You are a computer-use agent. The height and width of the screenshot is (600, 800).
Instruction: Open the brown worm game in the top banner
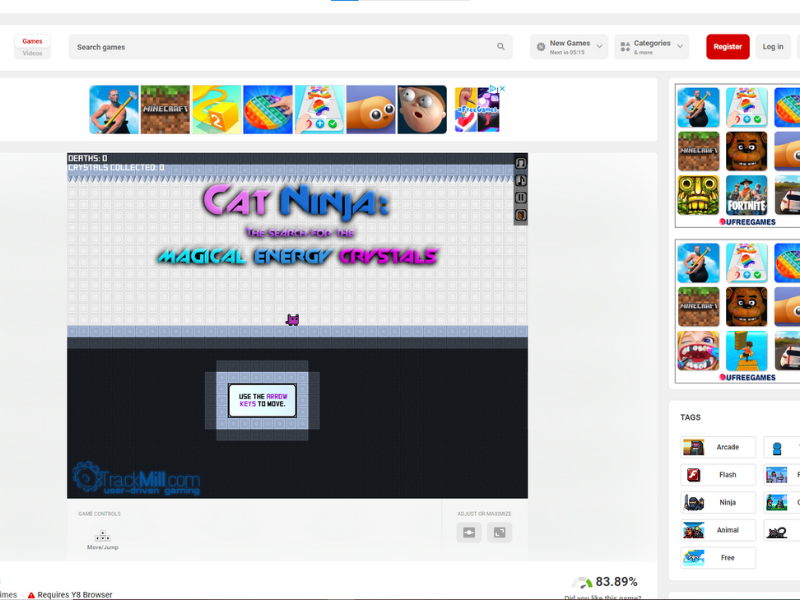point(371,110)
